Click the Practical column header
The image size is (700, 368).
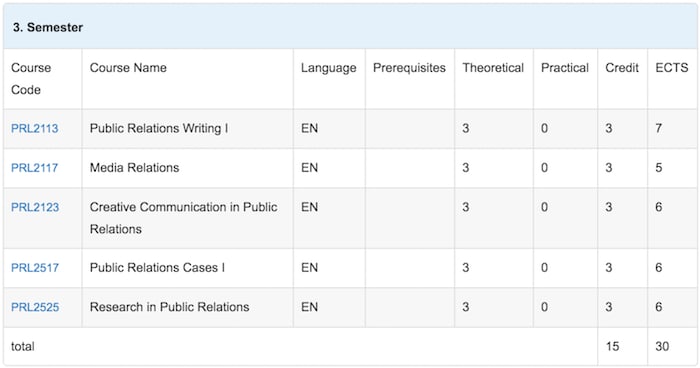[x=565, y=68]
